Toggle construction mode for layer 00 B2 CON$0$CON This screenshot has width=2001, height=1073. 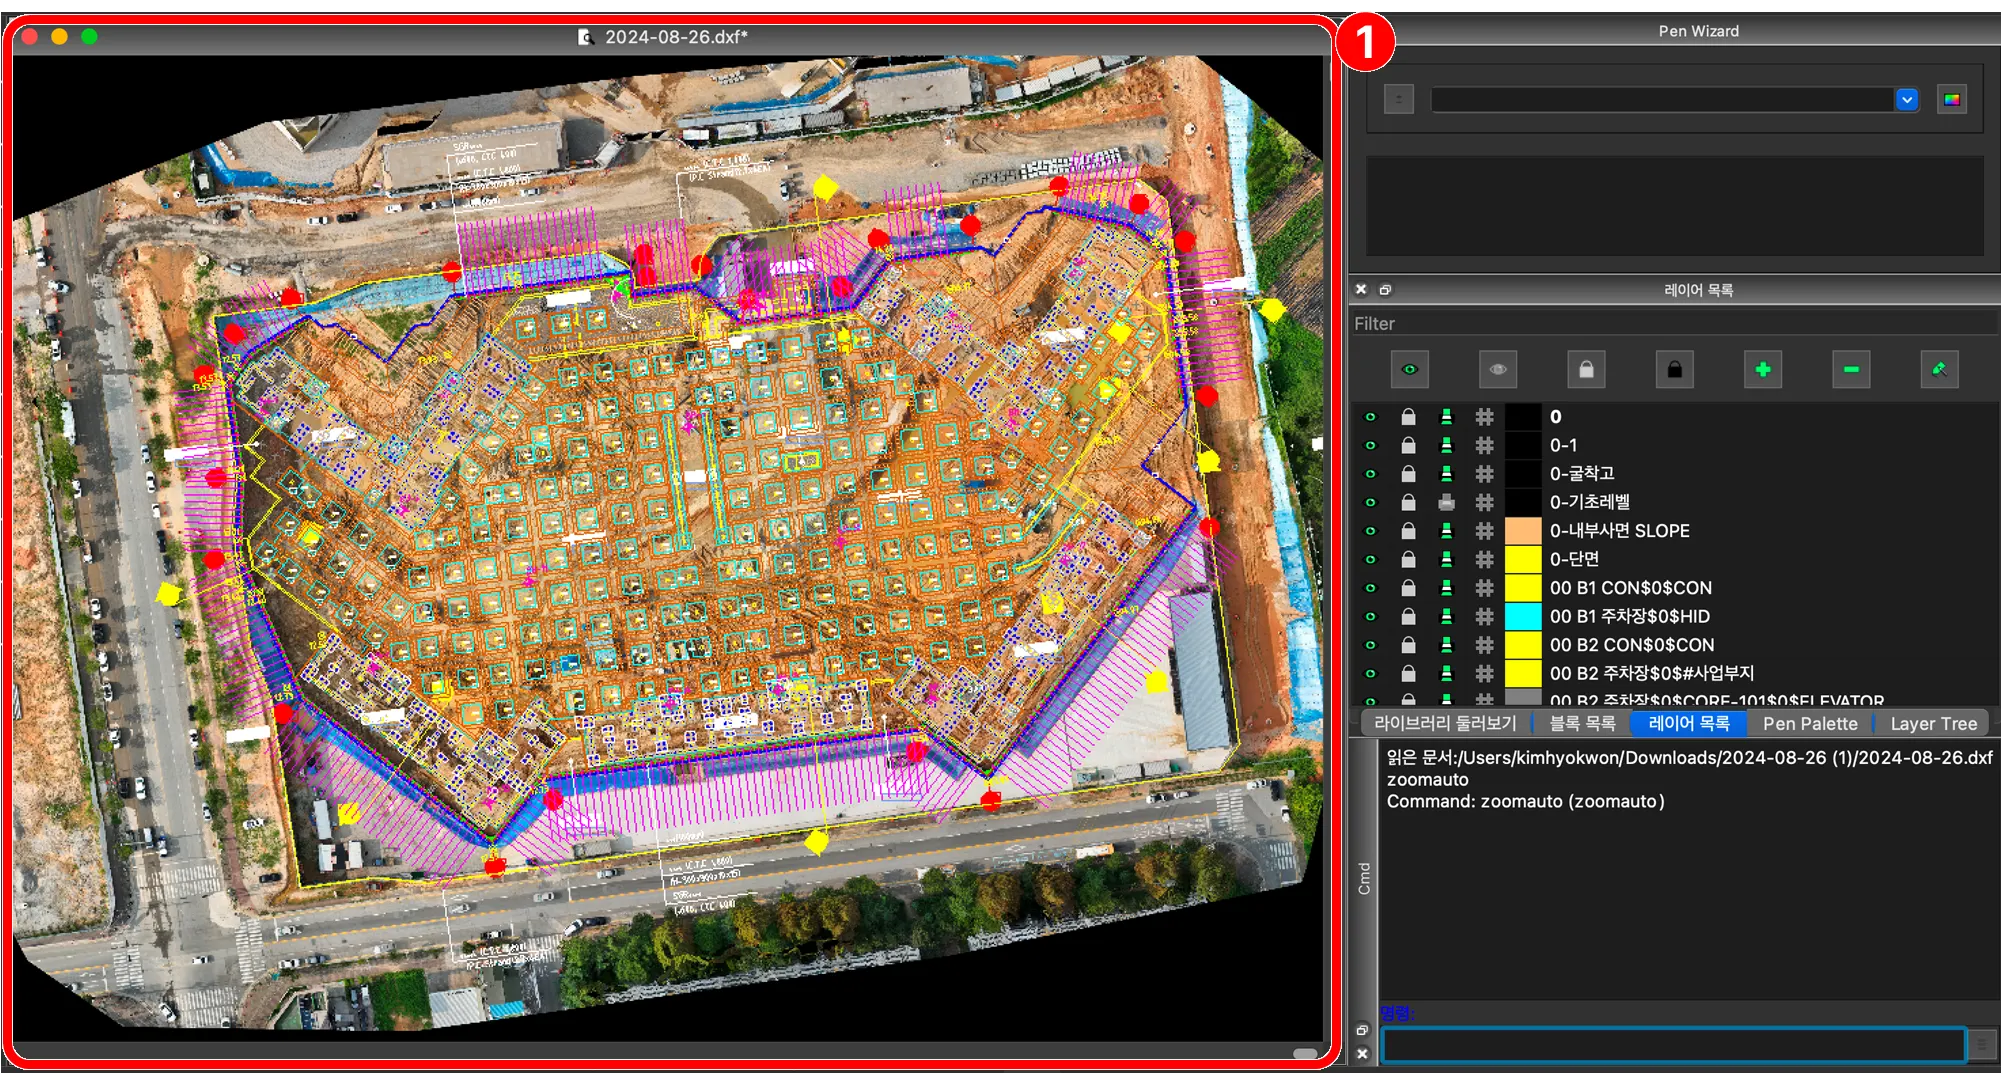pyautogui.click(x=1484, y=645)
